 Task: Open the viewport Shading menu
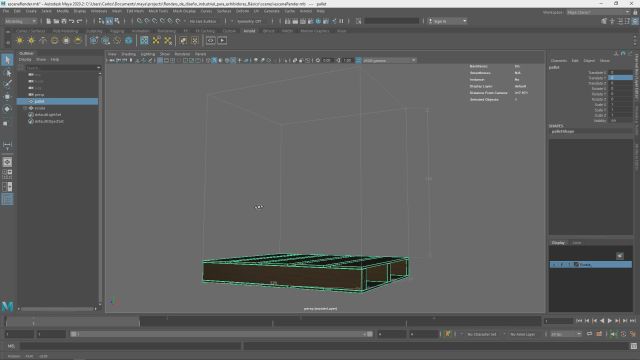129,54
